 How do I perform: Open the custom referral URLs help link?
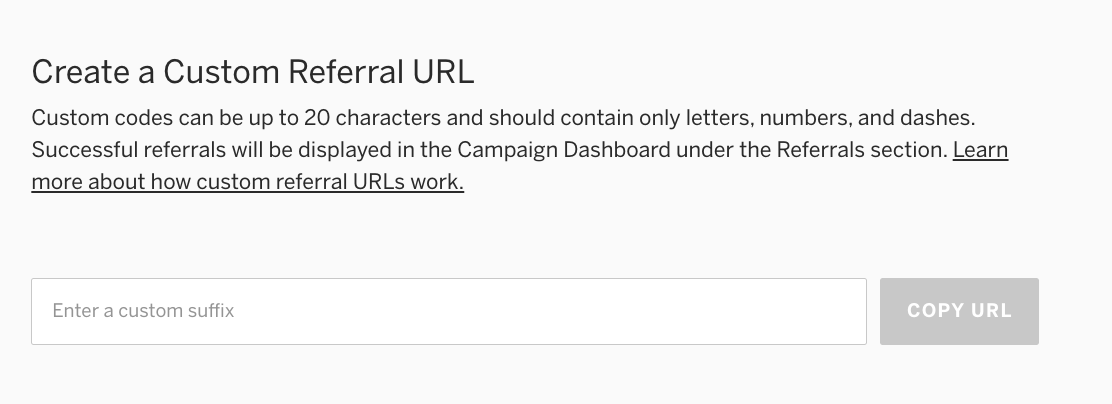(x=247, y=183)
